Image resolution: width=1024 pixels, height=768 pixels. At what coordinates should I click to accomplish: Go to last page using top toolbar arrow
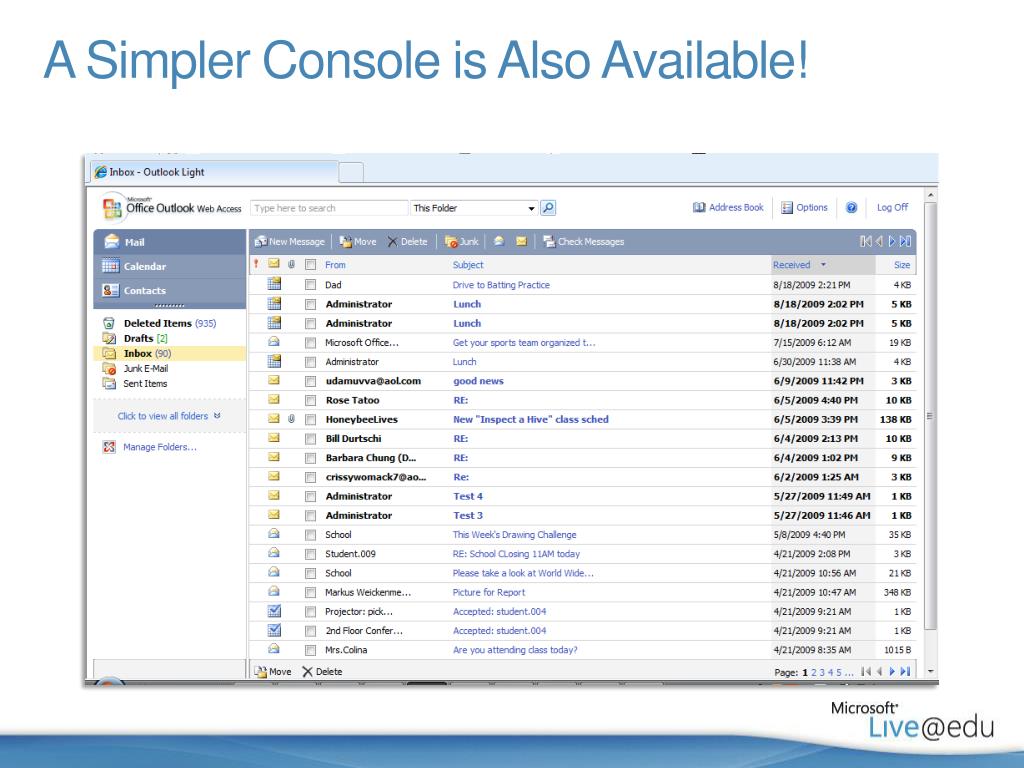905,241
